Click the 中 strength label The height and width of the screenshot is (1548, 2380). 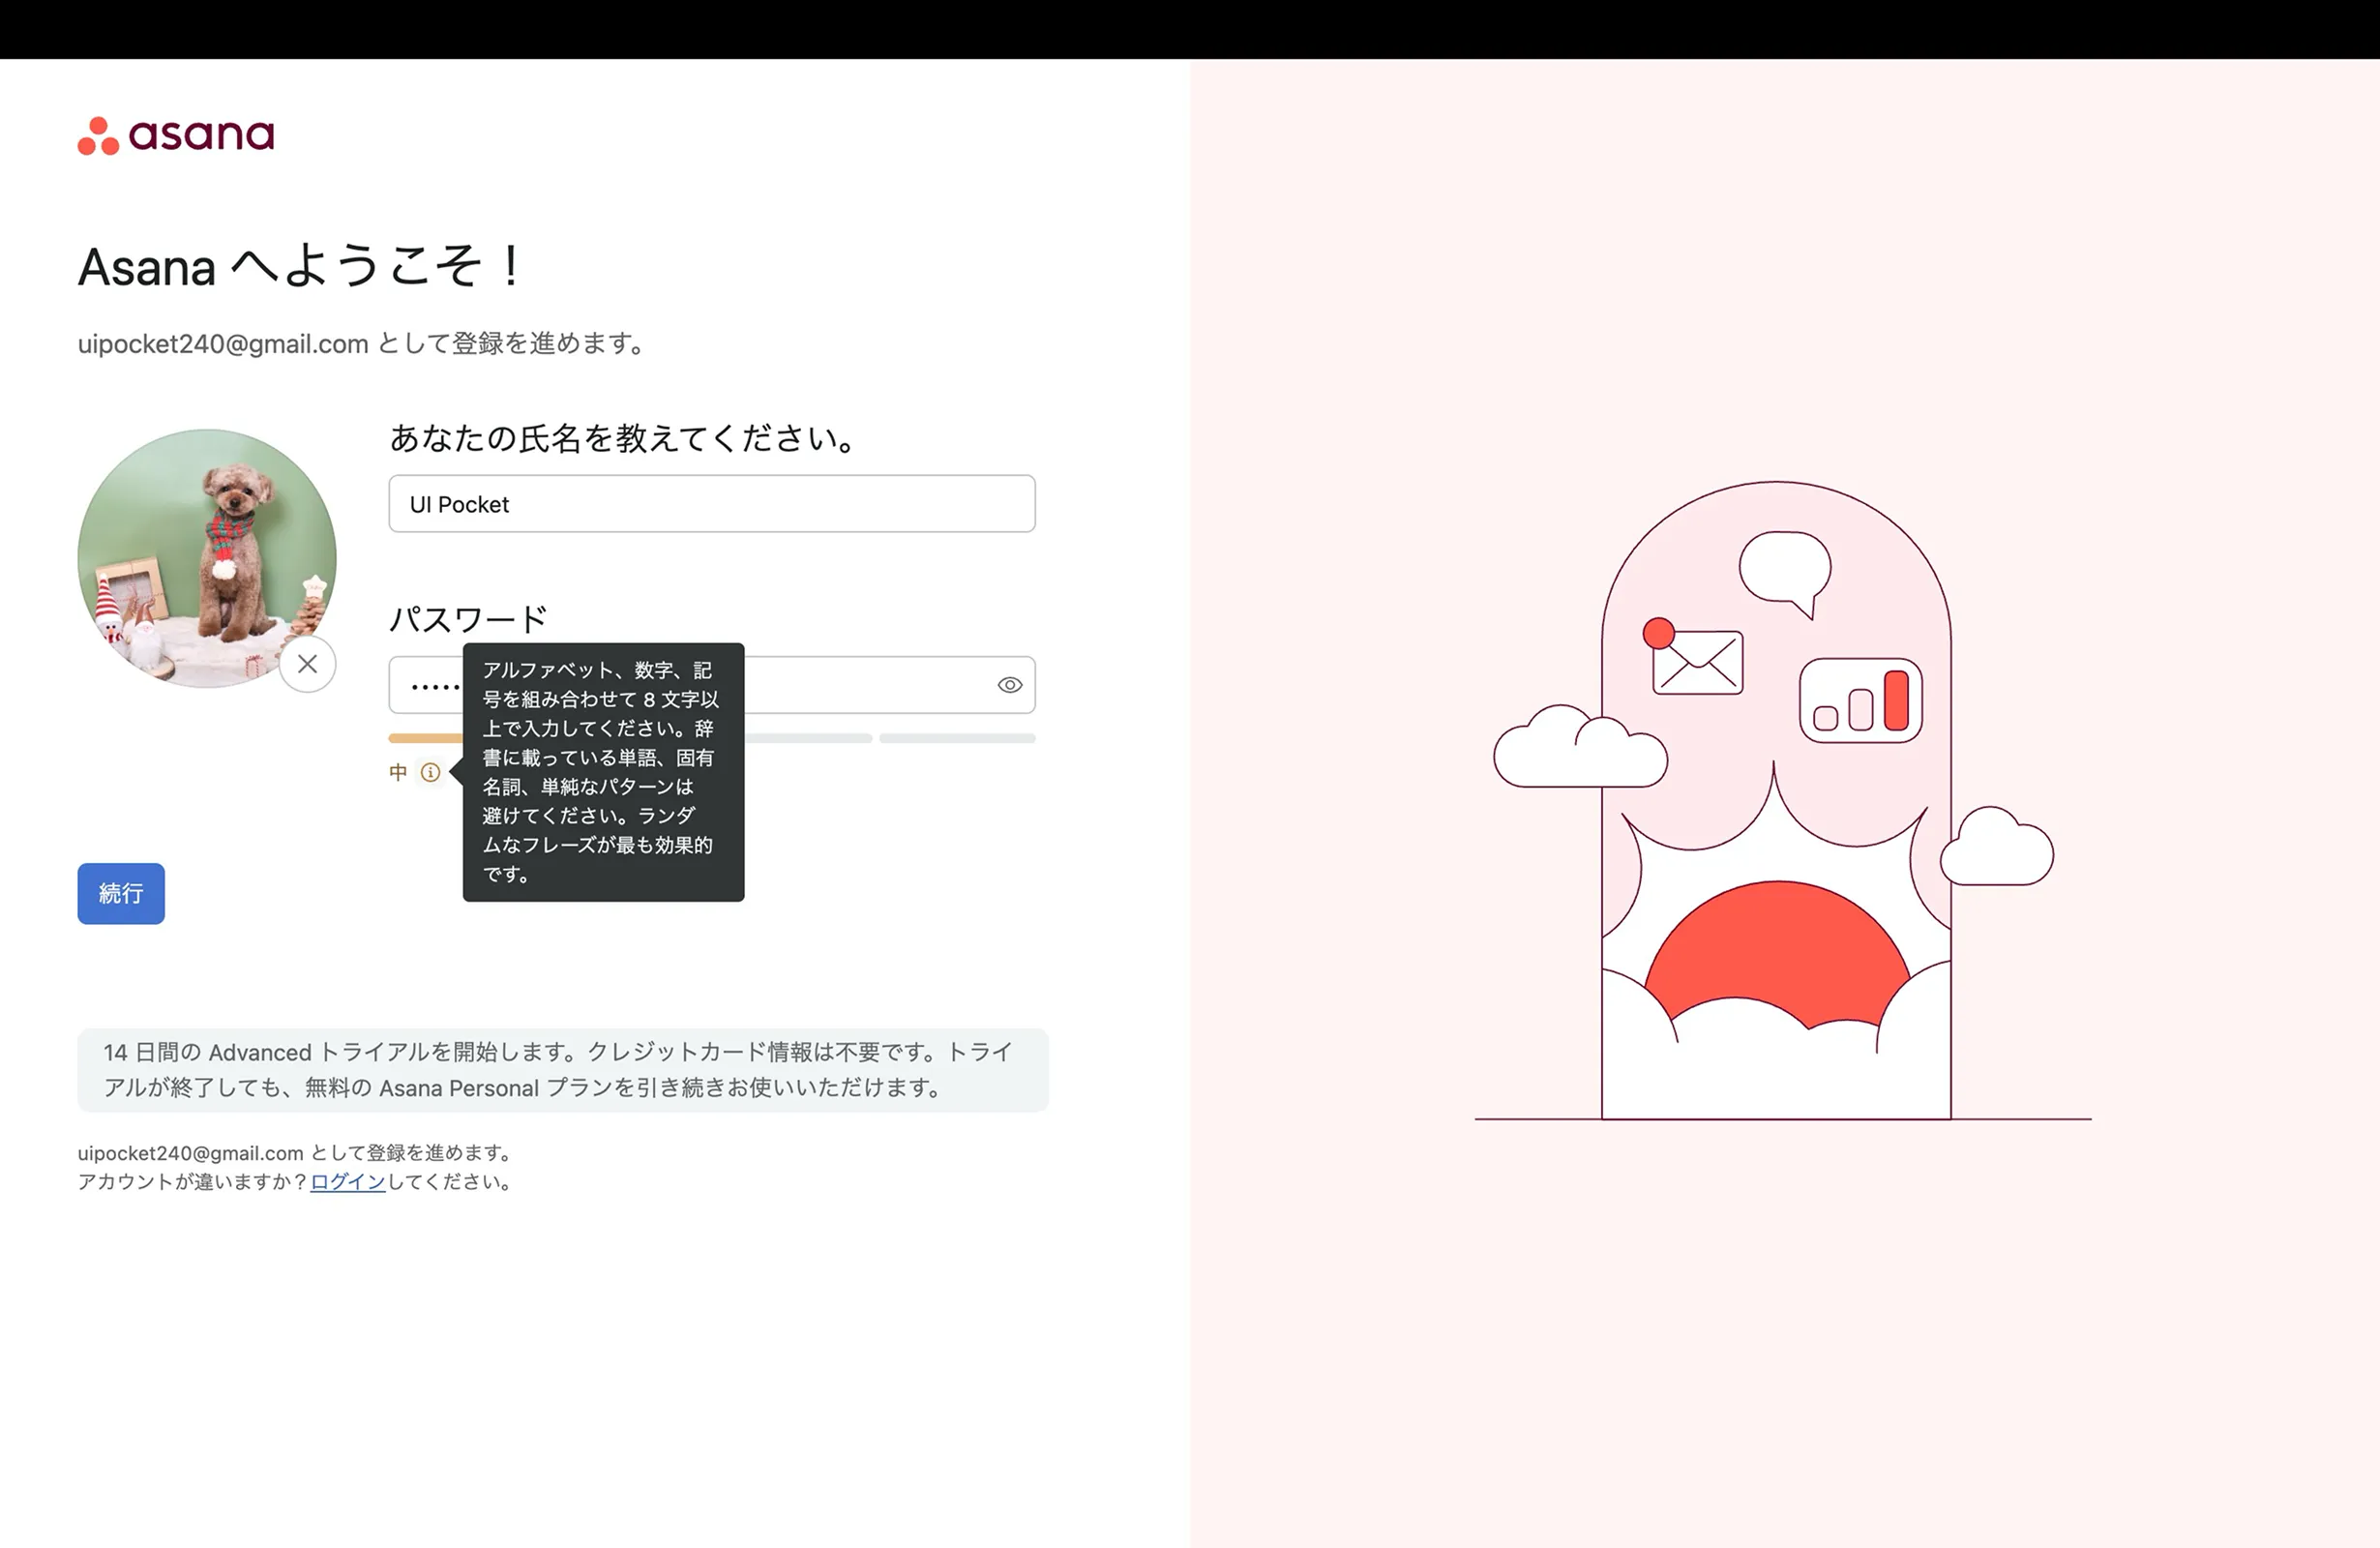click(398, 772)
